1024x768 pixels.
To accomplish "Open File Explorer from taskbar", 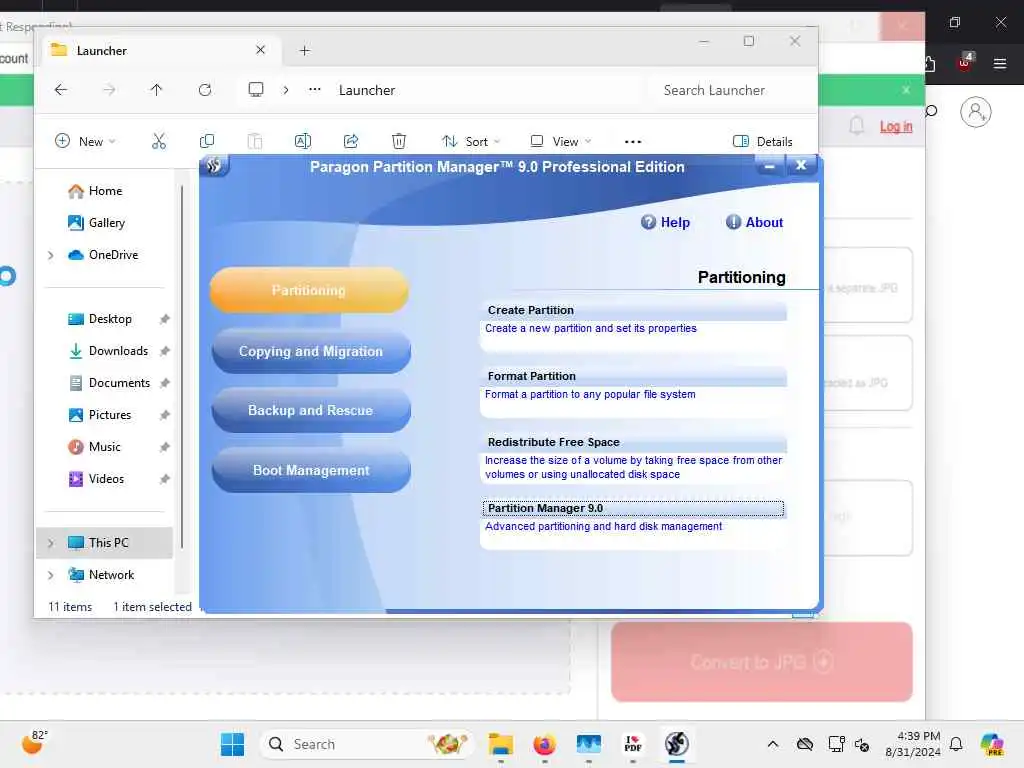I will point(501,744).
